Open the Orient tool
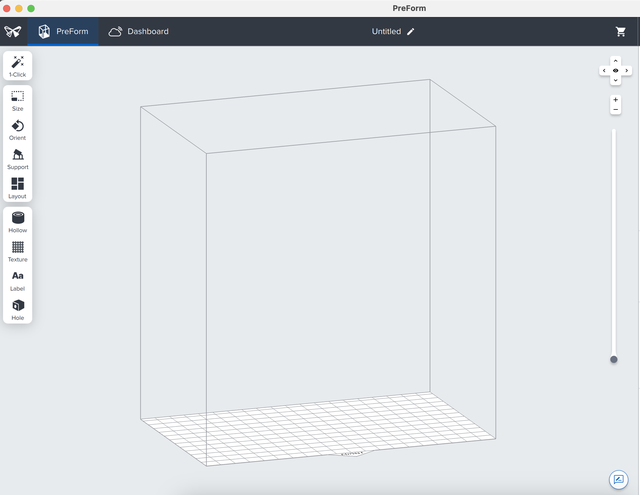 click(17, 129)
